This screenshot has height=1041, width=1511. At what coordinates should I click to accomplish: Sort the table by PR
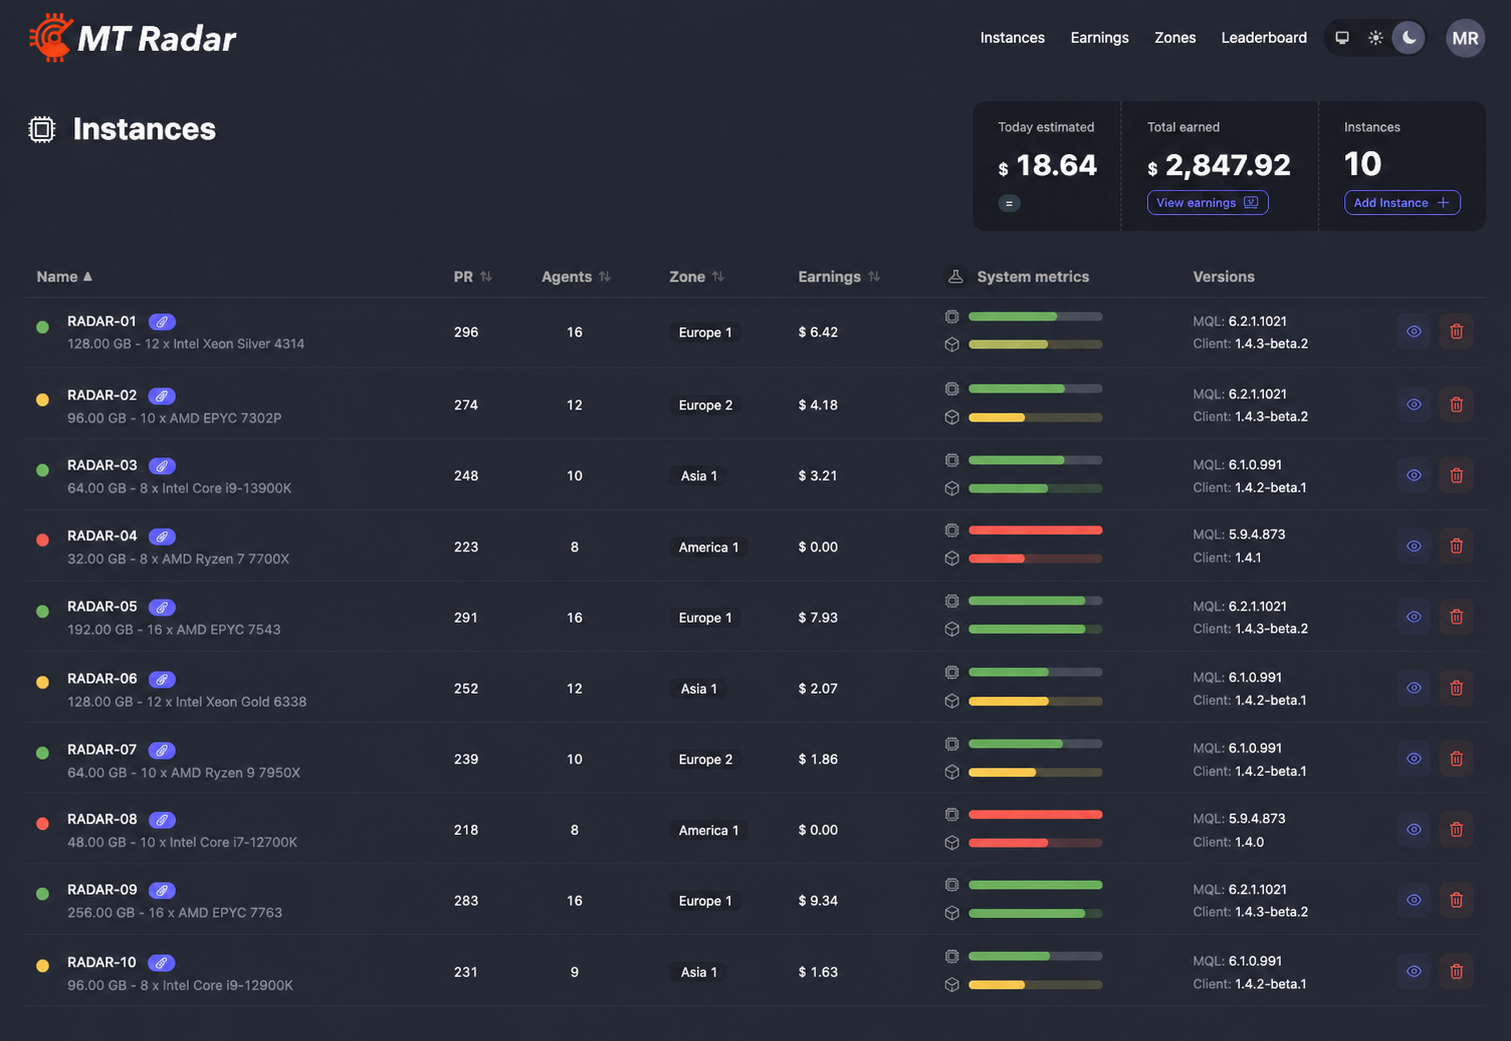point(473,277)
